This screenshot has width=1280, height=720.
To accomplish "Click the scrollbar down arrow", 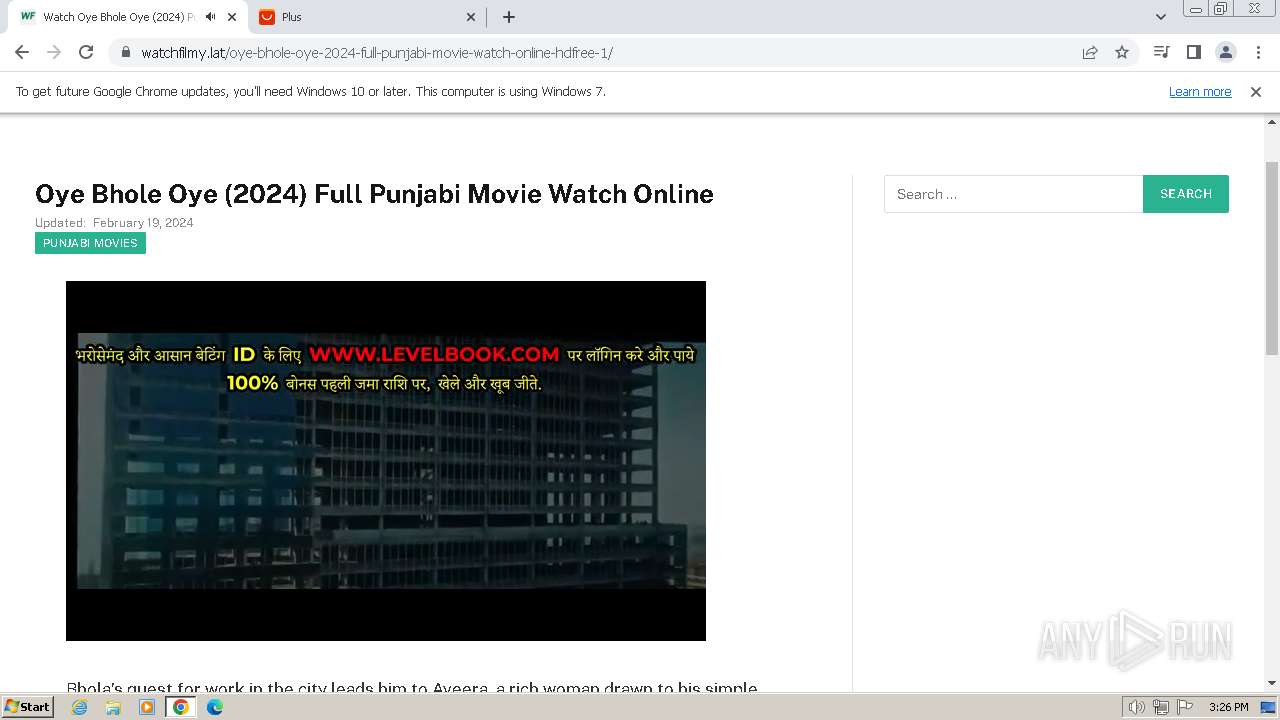I will point(1272,683).
